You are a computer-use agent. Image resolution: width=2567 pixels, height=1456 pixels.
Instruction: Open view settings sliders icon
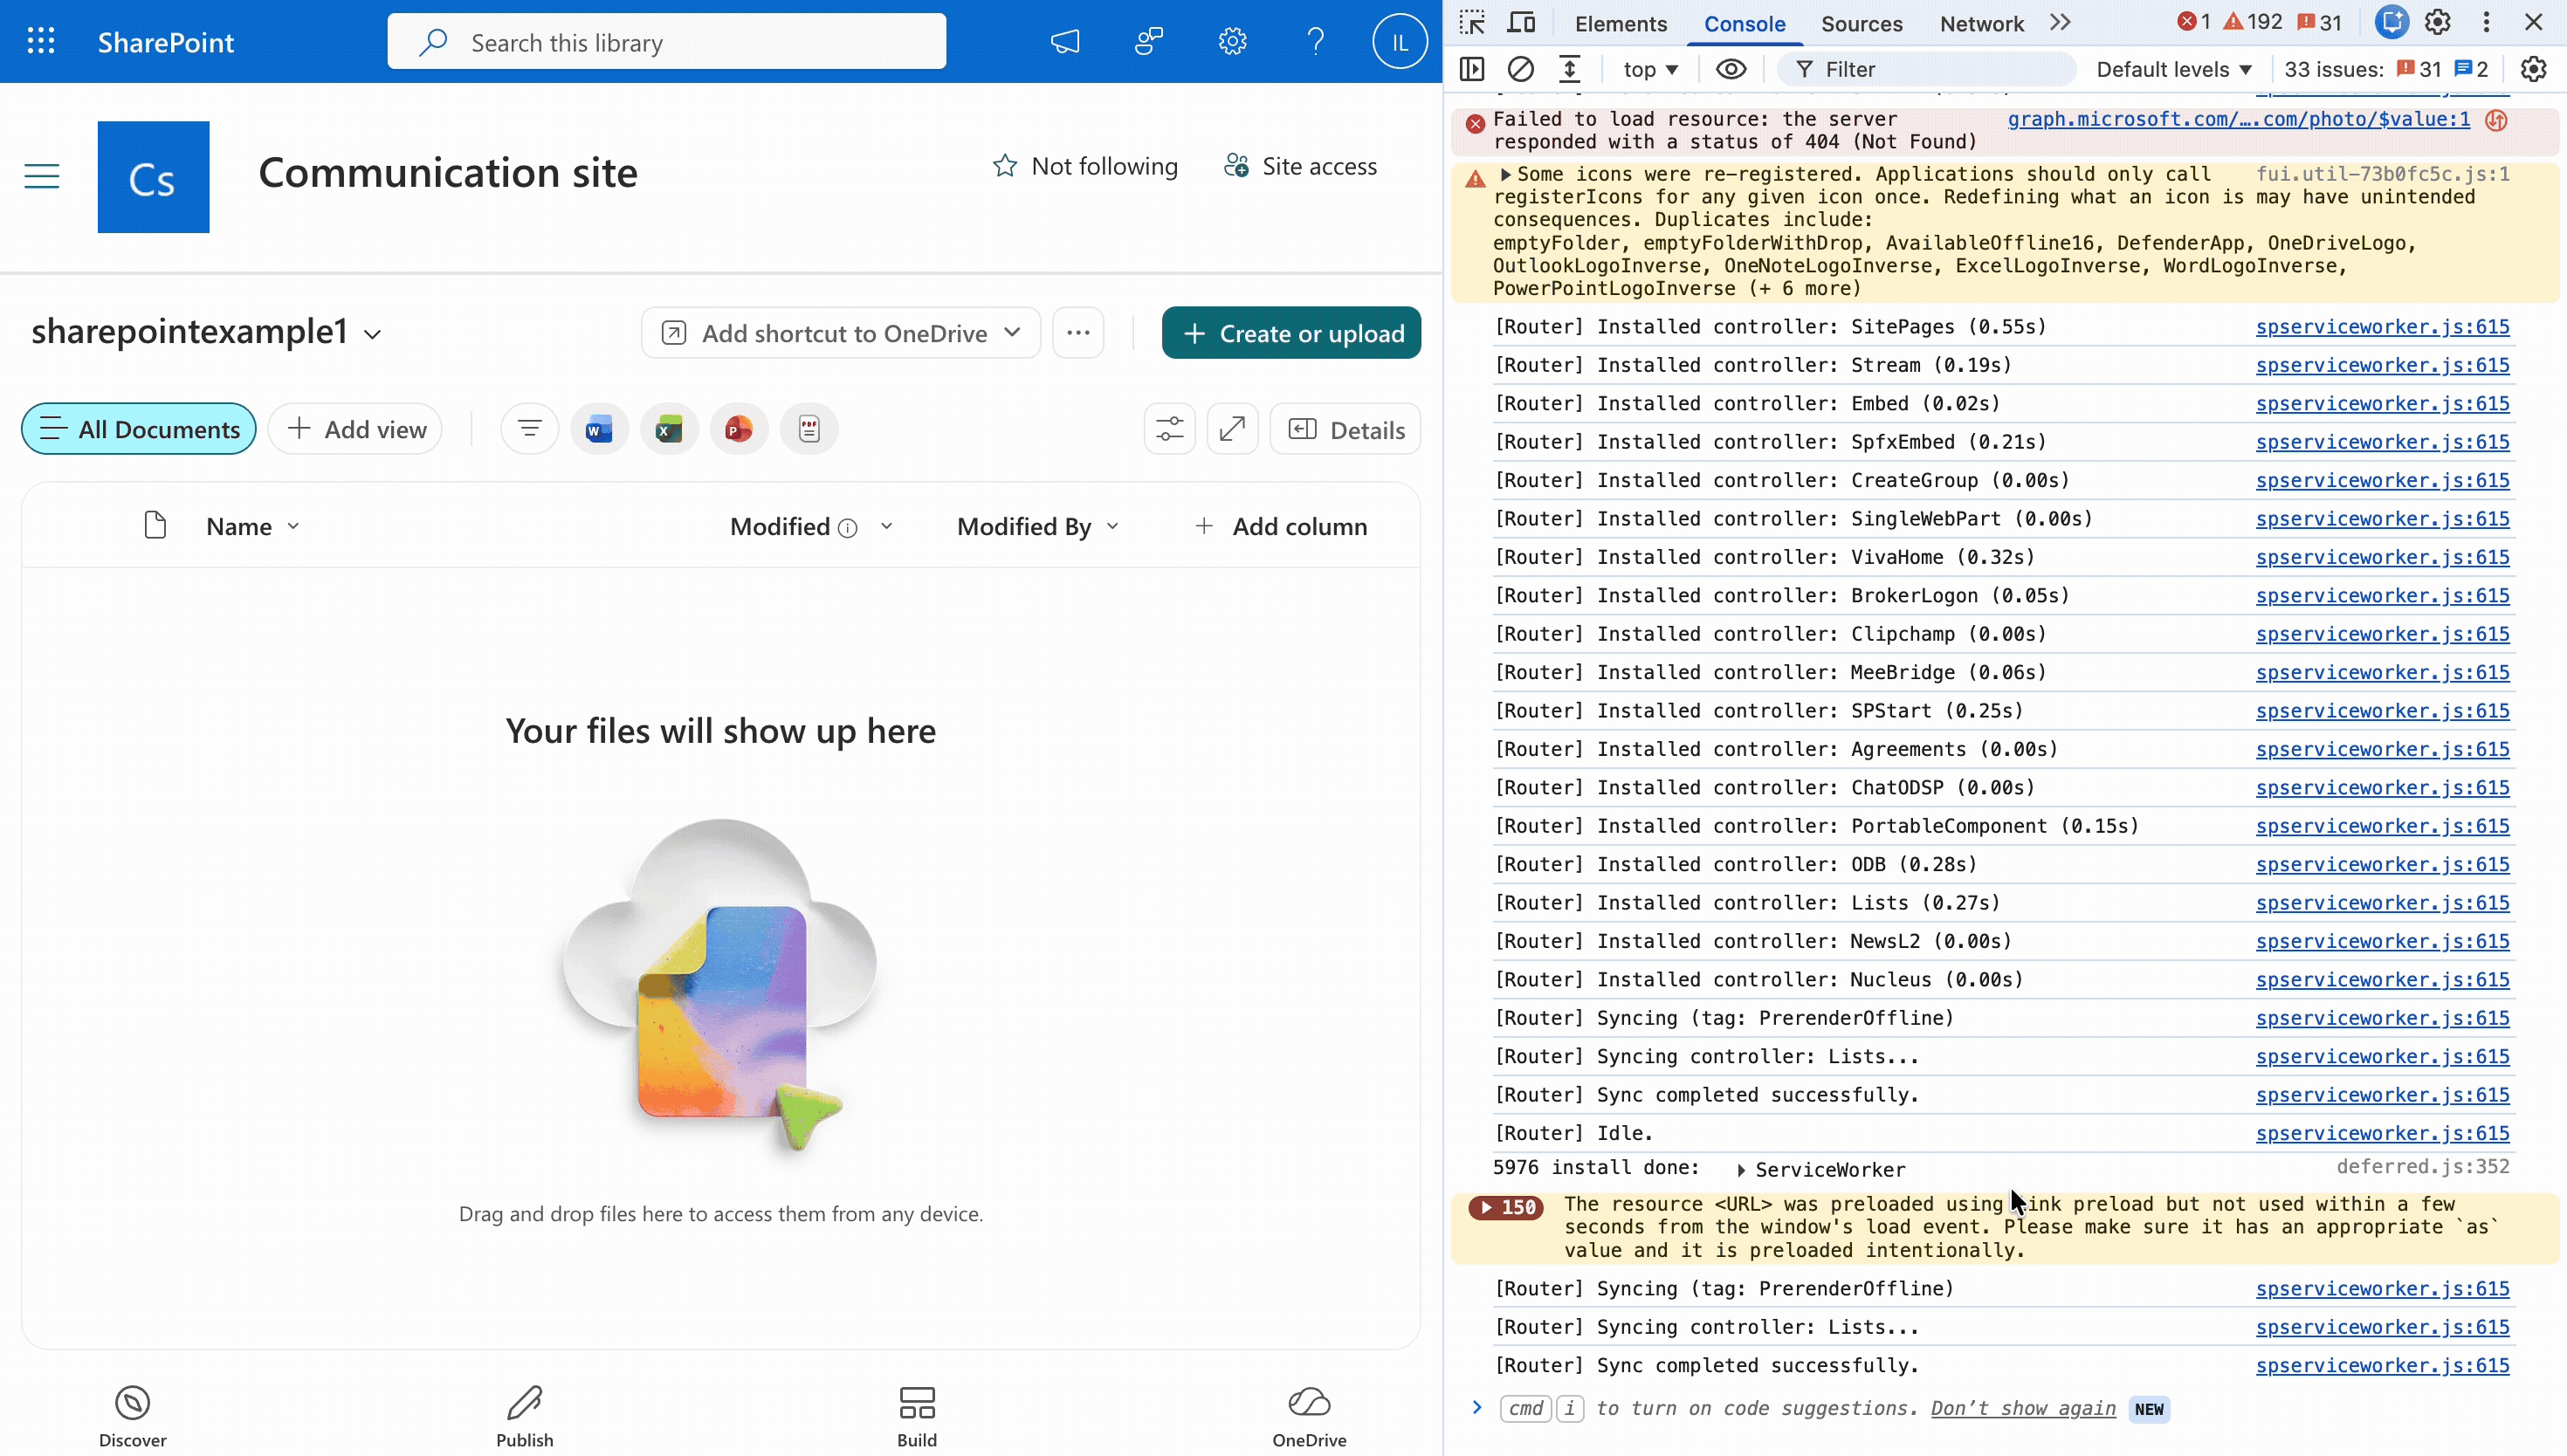[1169, 429]
